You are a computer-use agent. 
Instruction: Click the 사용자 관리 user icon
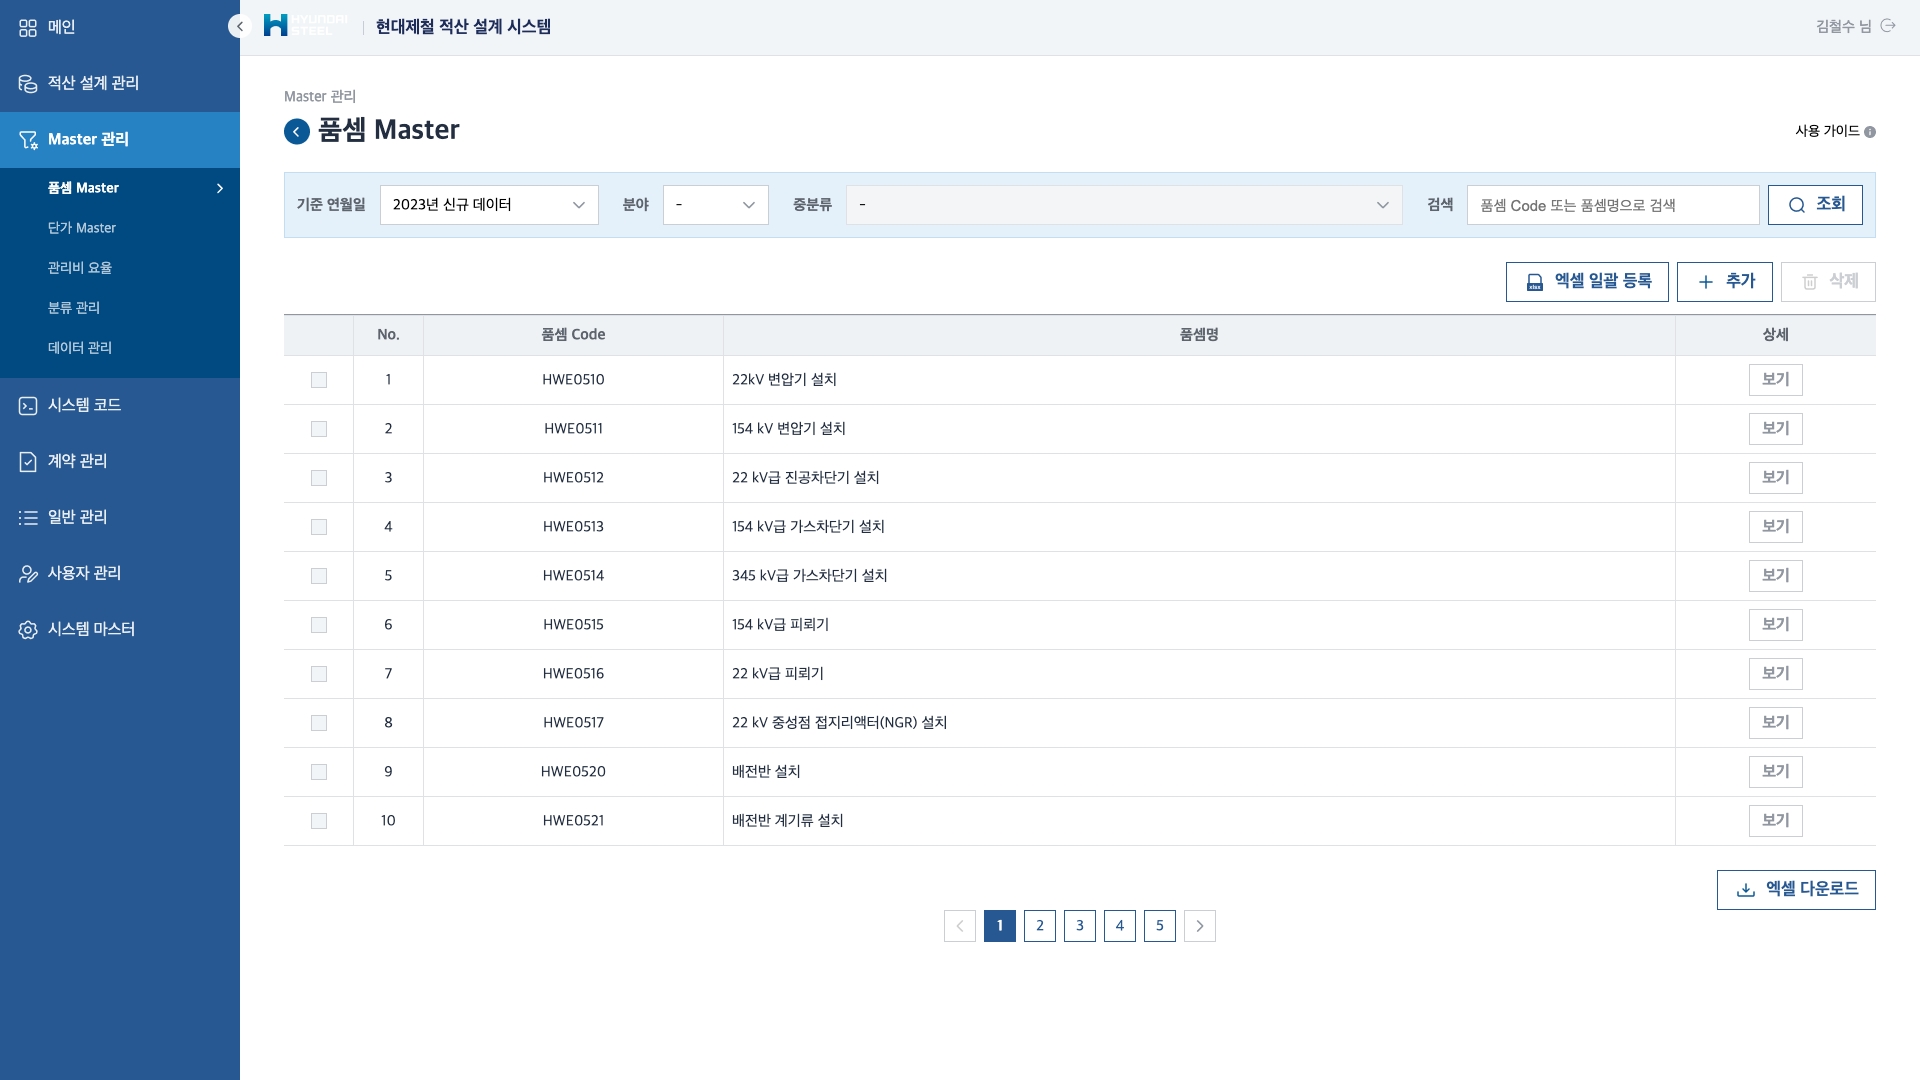pyautogui.click(x=28, y=574)
